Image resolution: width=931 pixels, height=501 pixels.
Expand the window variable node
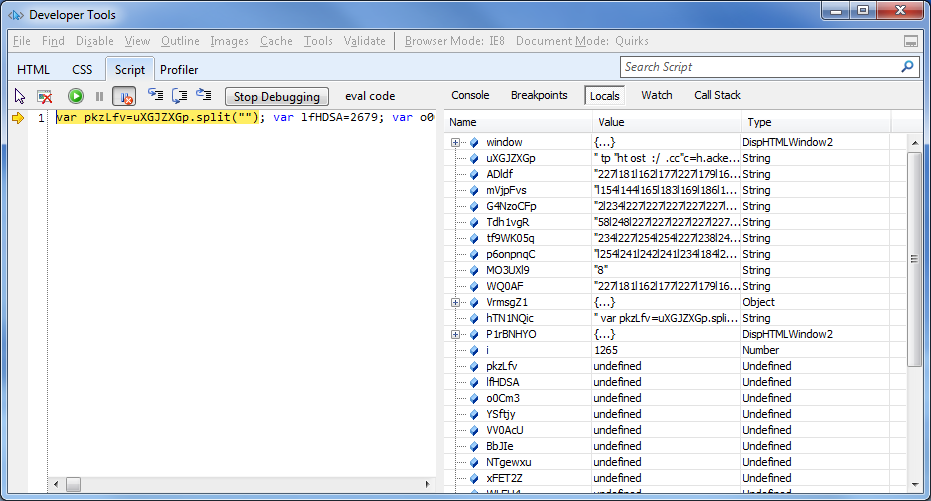coord(456,142)
